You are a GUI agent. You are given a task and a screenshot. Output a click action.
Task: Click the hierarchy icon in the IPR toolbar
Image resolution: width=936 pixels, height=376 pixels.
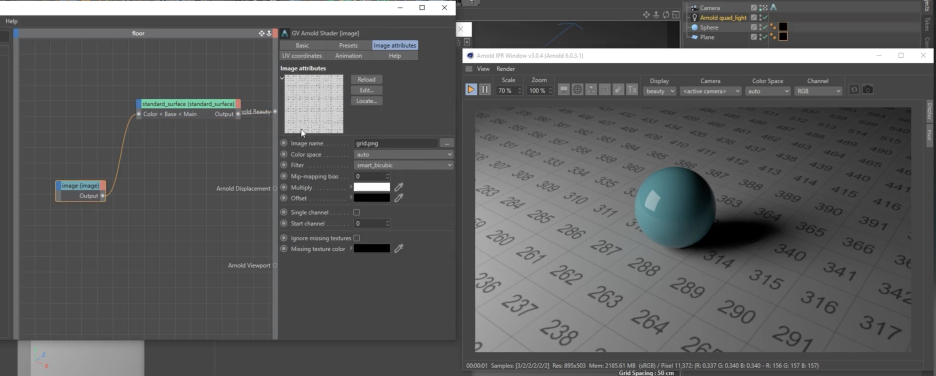(591, 90)
